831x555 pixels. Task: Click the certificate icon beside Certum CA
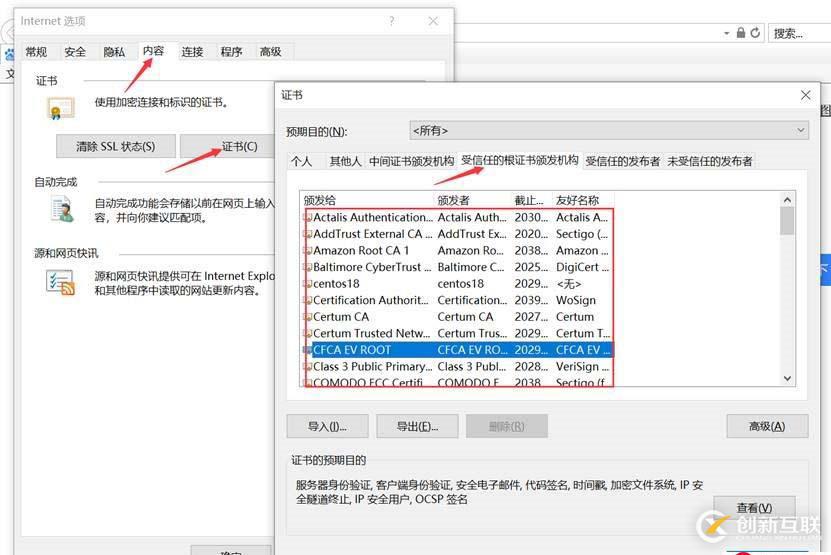click(307, 316)
